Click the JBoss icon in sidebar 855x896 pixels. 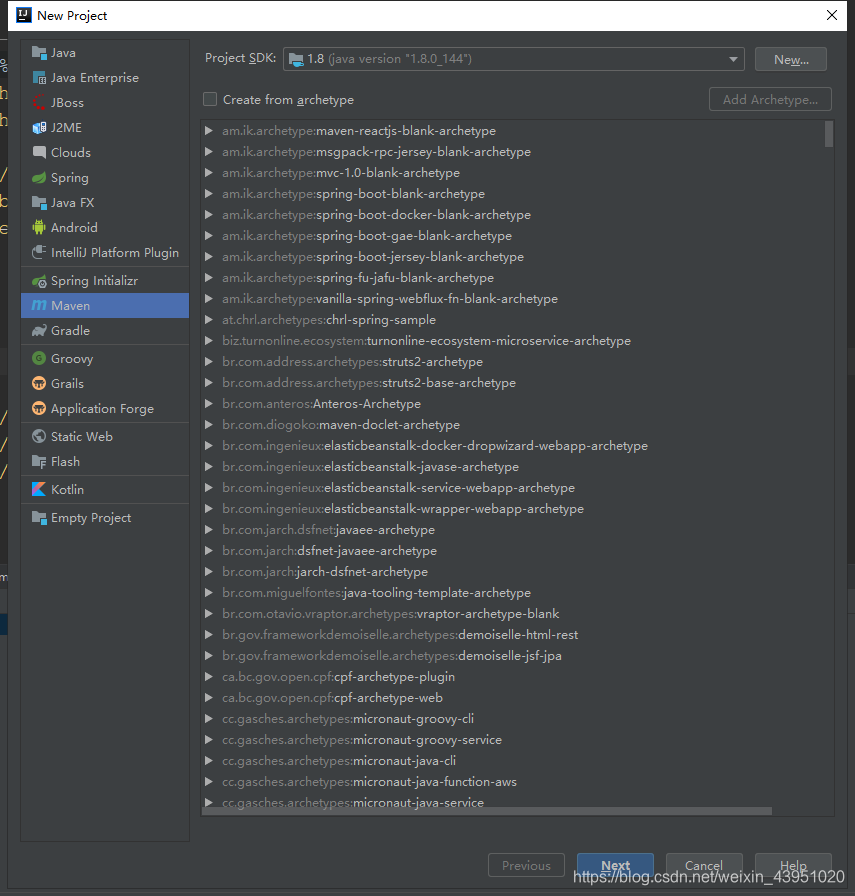pos(39,103)
